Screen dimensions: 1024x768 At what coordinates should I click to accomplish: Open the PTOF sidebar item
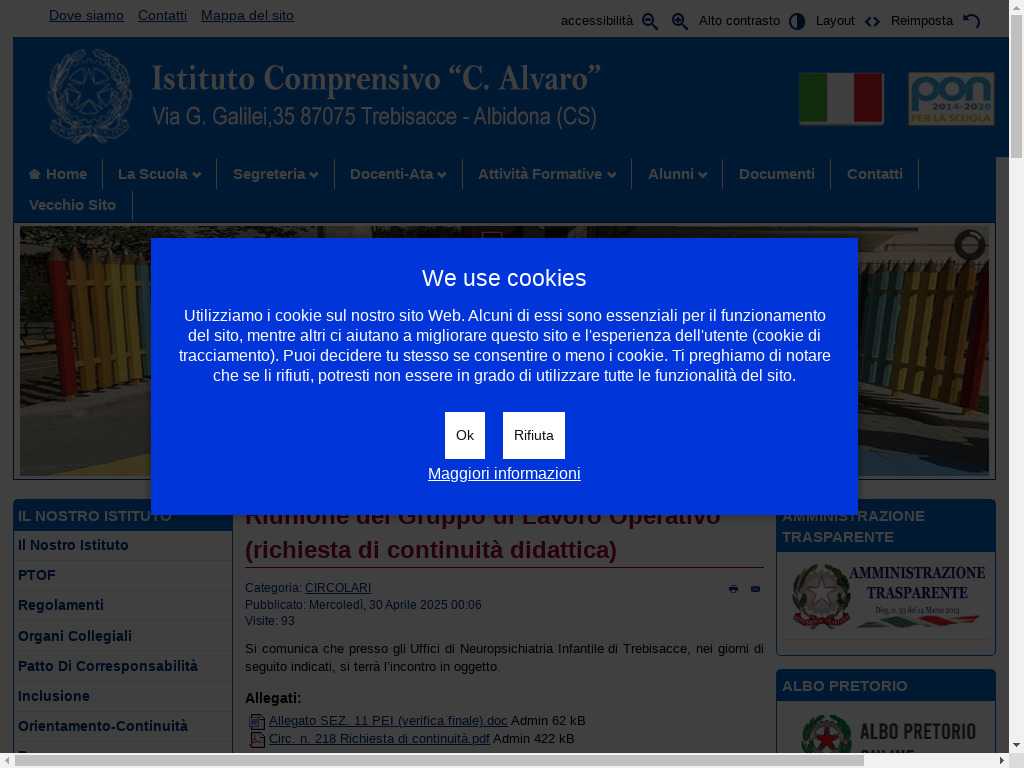pyautogui.click(x=37, y=575)
